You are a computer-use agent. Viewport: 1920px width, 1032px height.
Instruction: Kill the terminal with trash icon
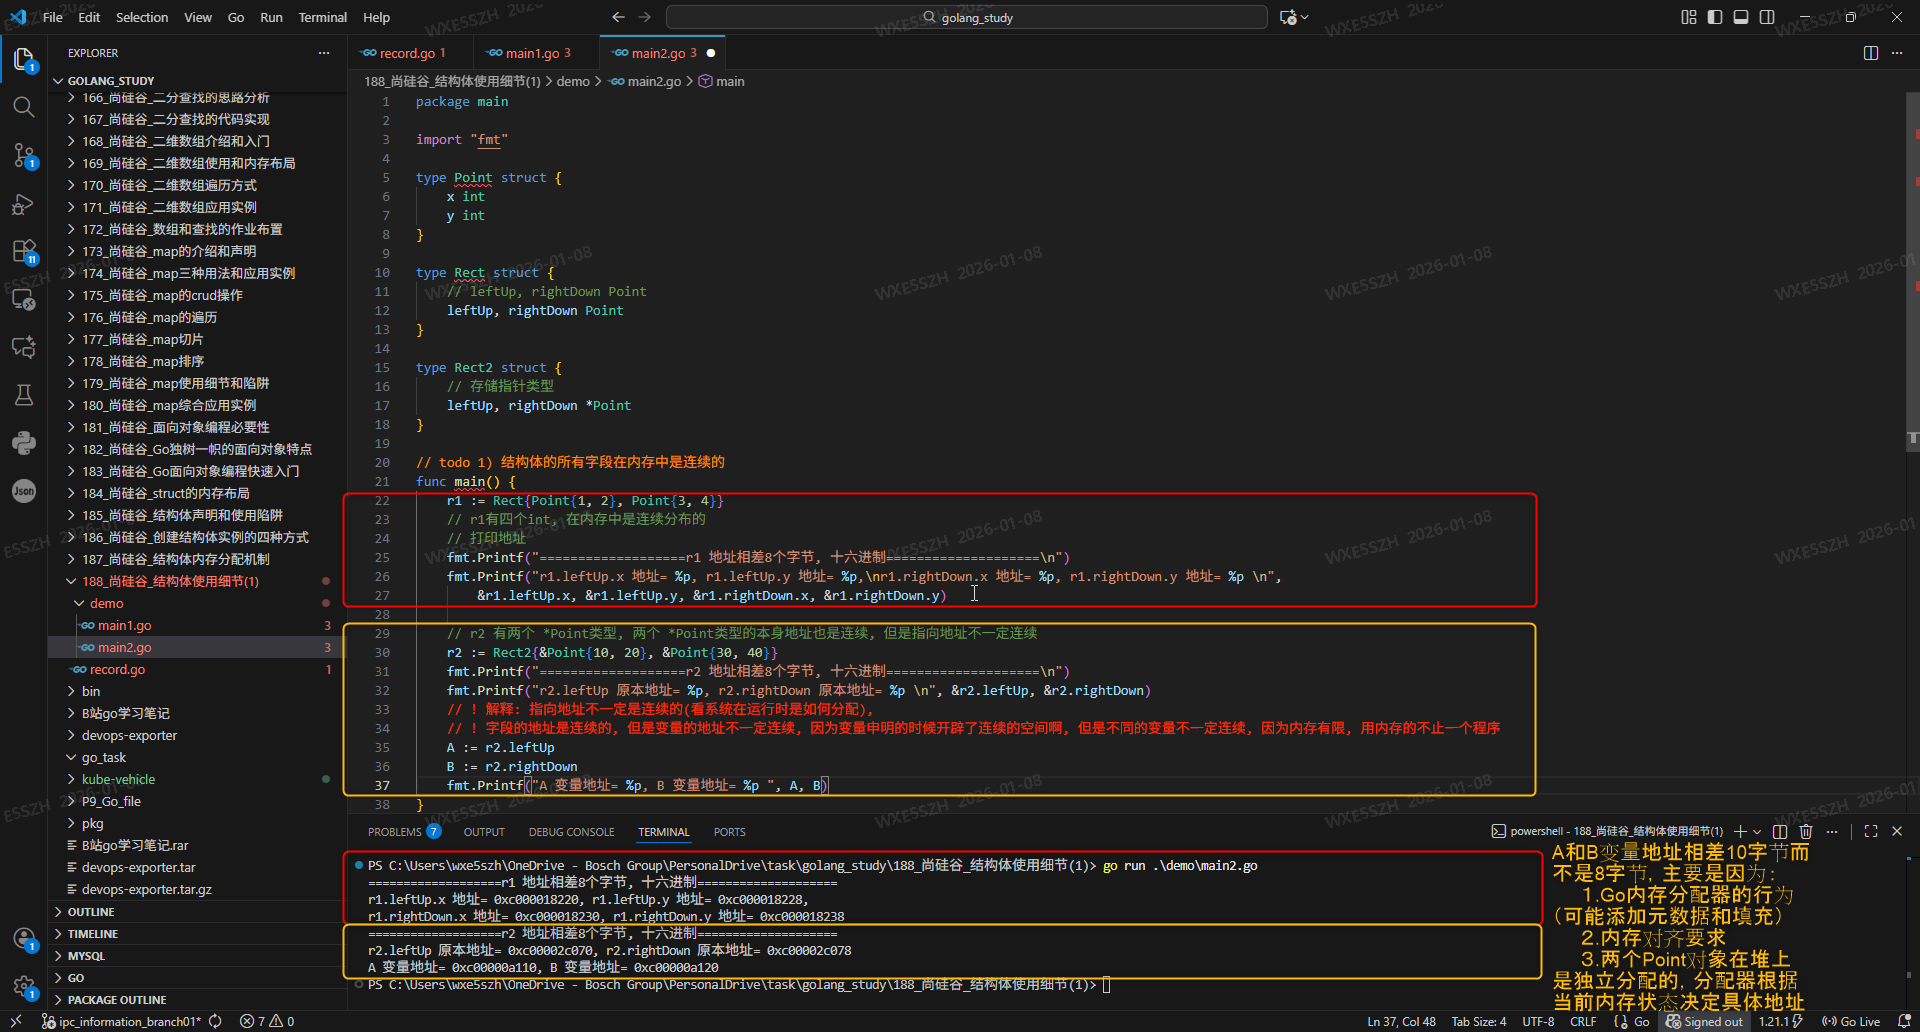click(1806, 831)
